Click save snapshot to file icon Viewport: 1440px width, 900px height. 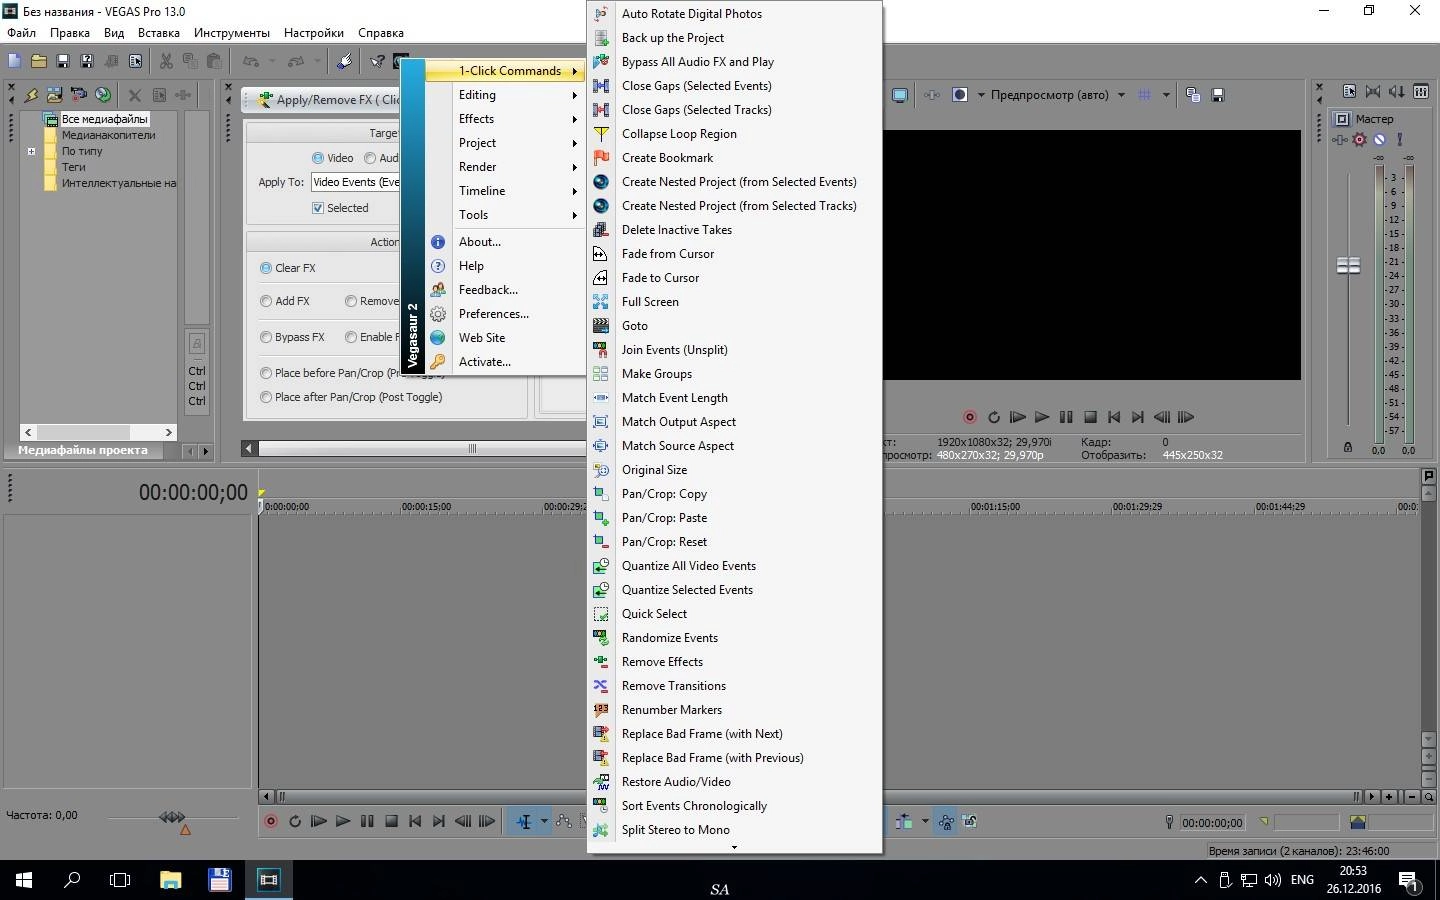(1218, 95)
